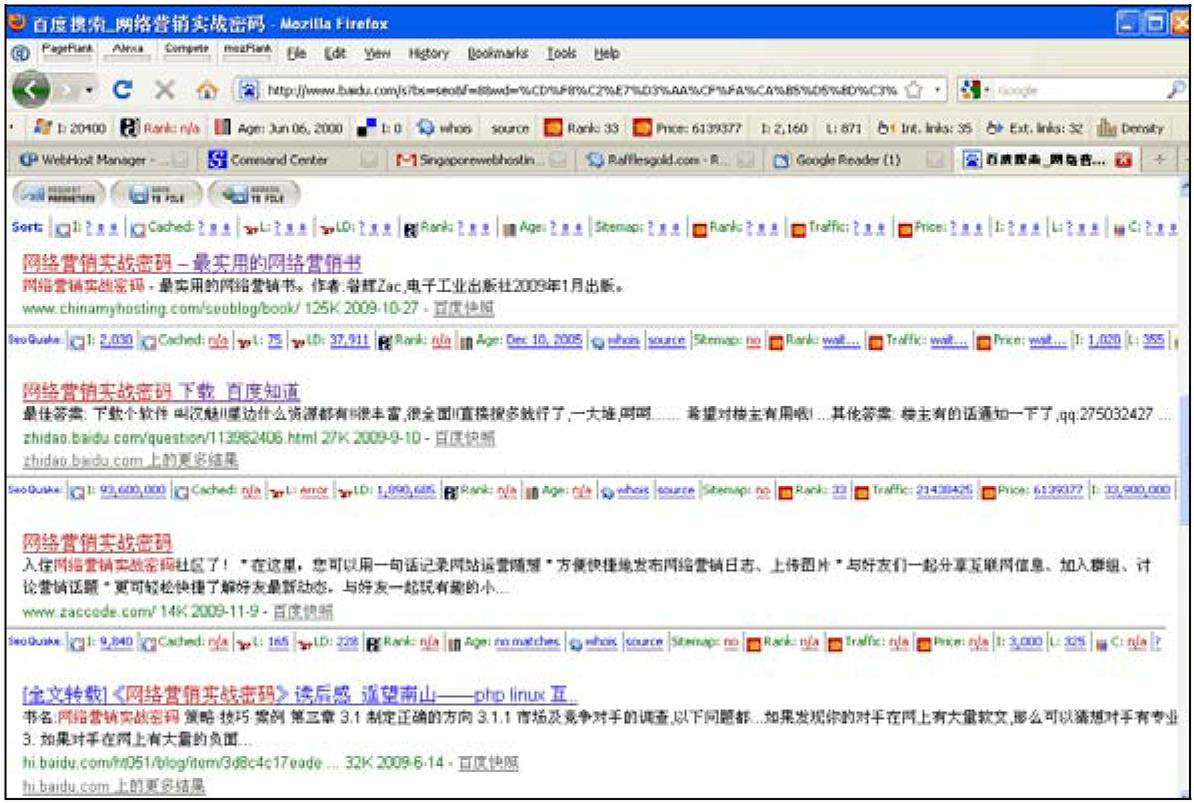Close the active Baidu search tab
The width and height of the screenshot is (1194, 803).
1123,160
